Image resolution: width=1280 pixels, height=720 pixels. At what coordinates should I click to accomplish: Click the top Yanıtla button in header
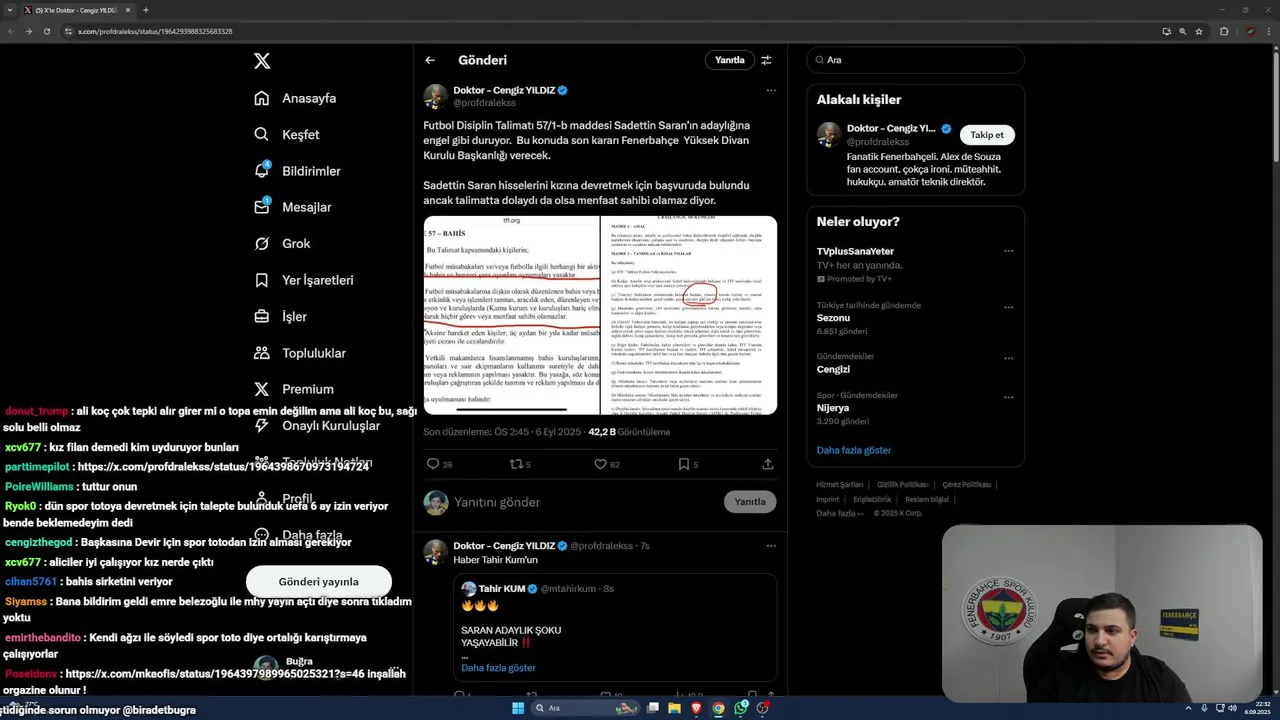tap(729, 60)
